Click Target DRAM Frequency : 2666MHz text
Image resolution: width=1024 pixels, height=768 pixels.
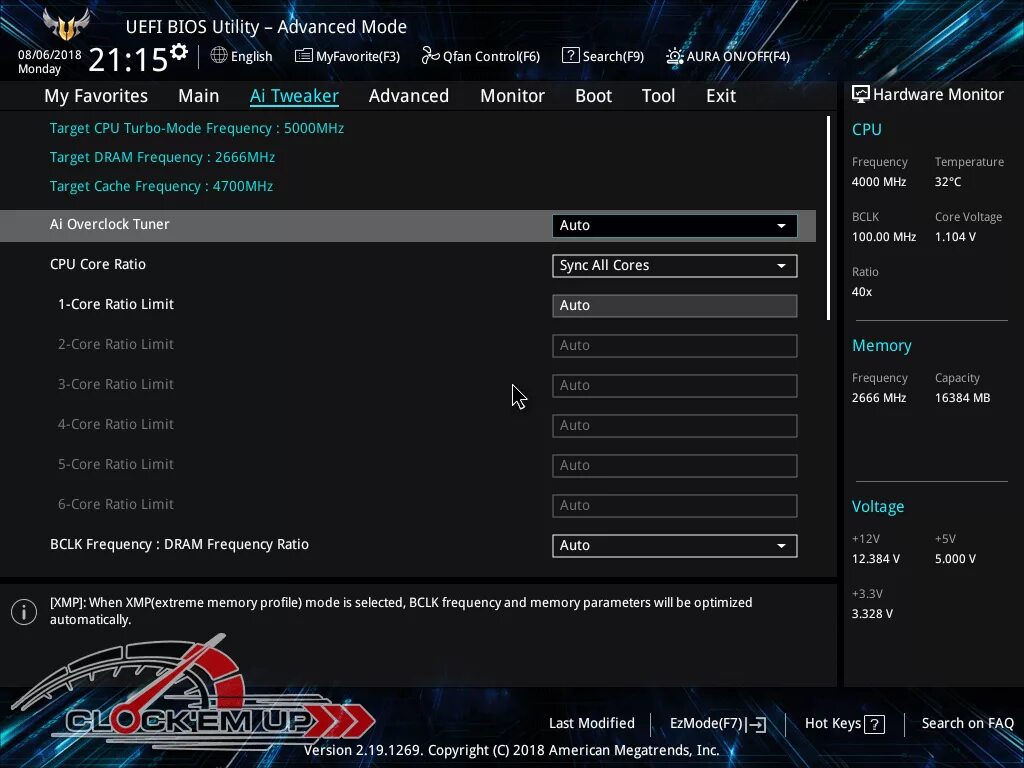[162, 157]
